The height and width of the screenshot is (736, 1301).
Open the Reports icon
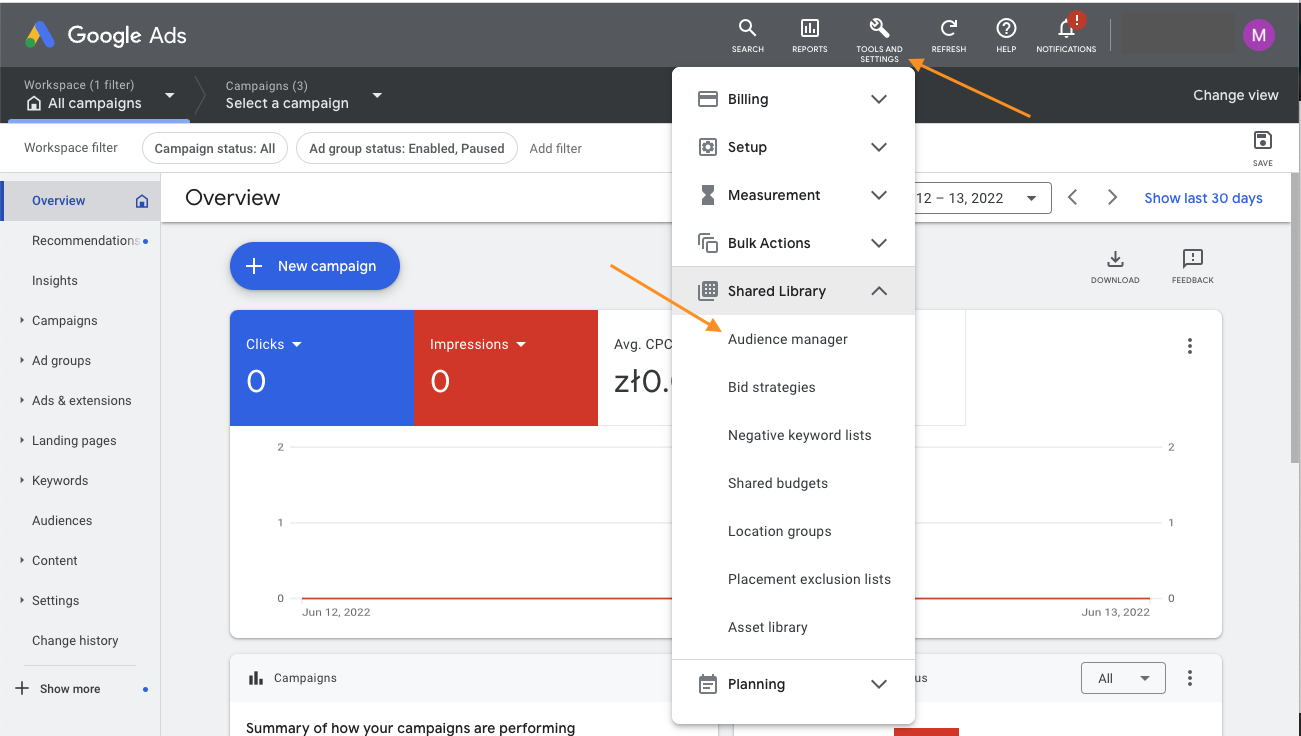click(809, 28)
